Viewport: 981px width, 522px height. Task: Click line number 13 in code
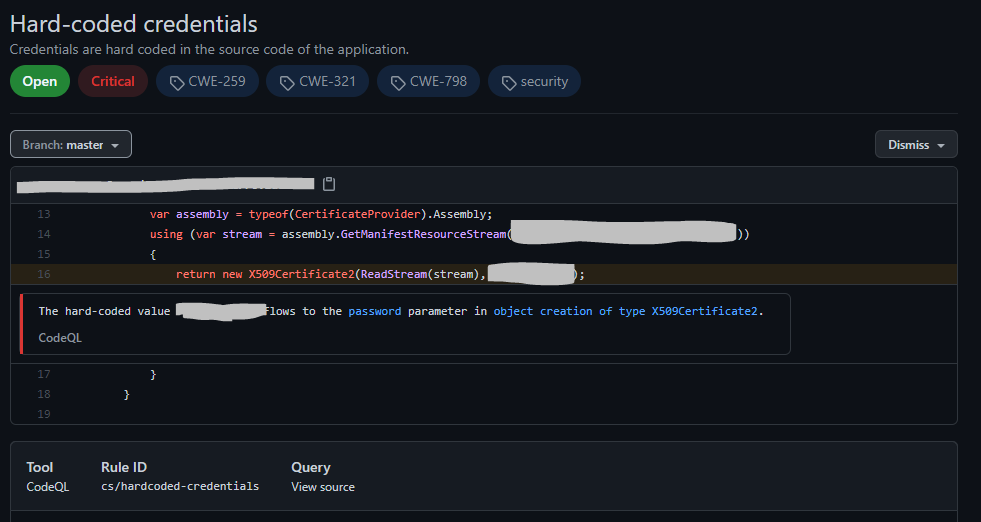tap(44, 214)
